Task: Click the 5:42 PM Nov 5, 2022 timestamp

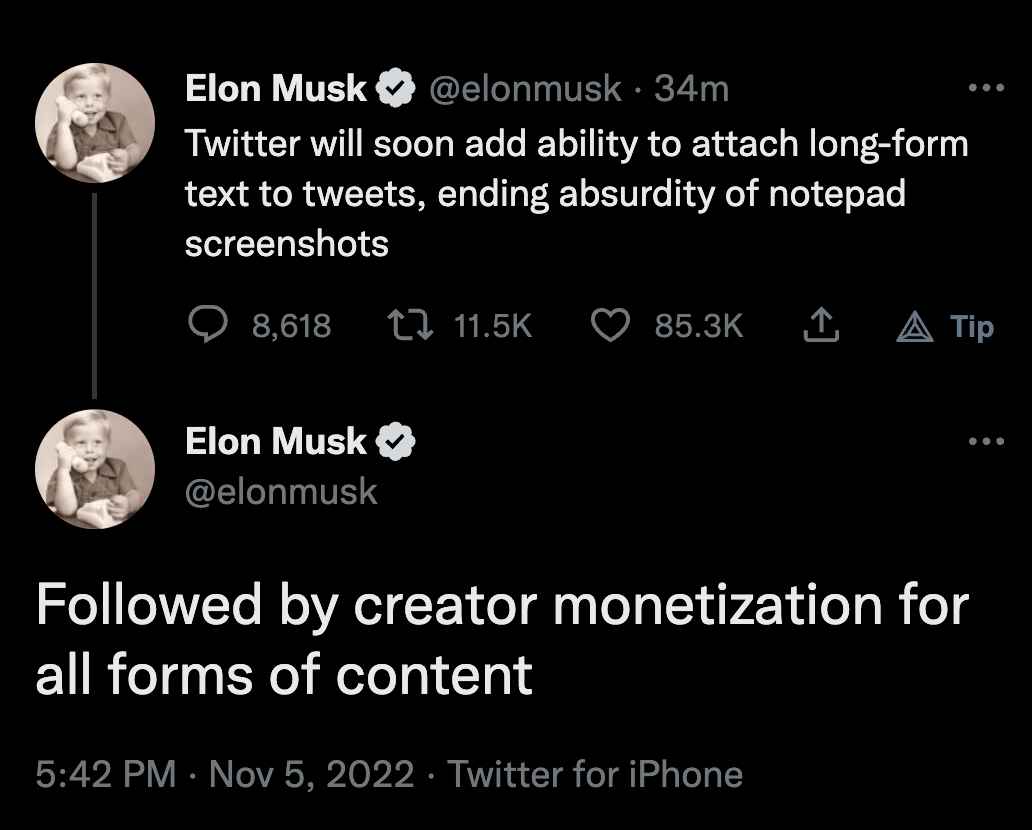Action: [x=224, y=774]
